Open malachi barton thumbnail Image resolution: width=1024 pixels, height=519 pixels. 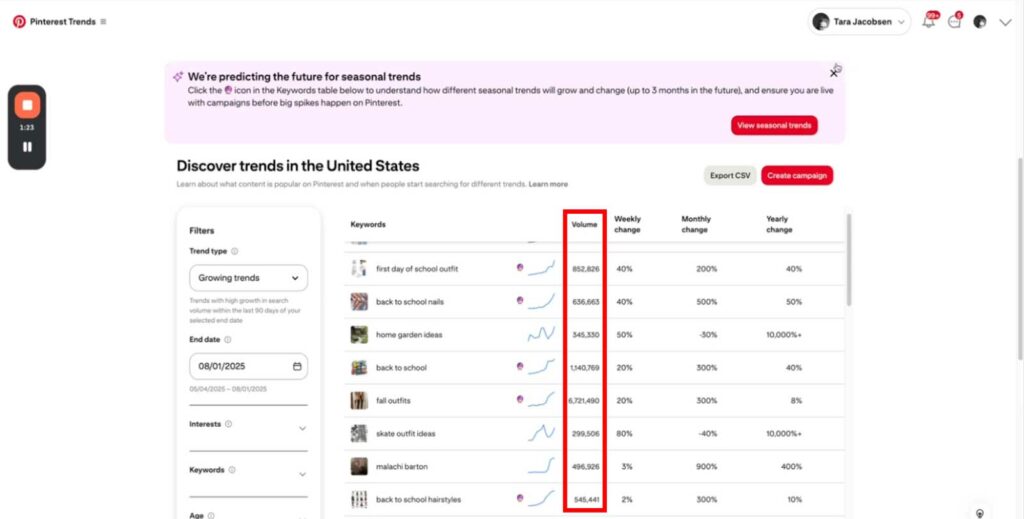tap(359, 466)
